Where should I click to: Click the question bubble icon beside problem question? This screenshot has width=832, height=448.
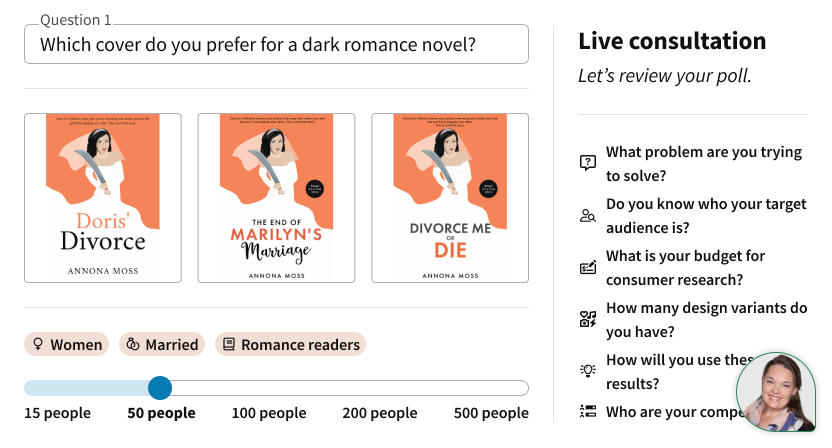(588, 162)
